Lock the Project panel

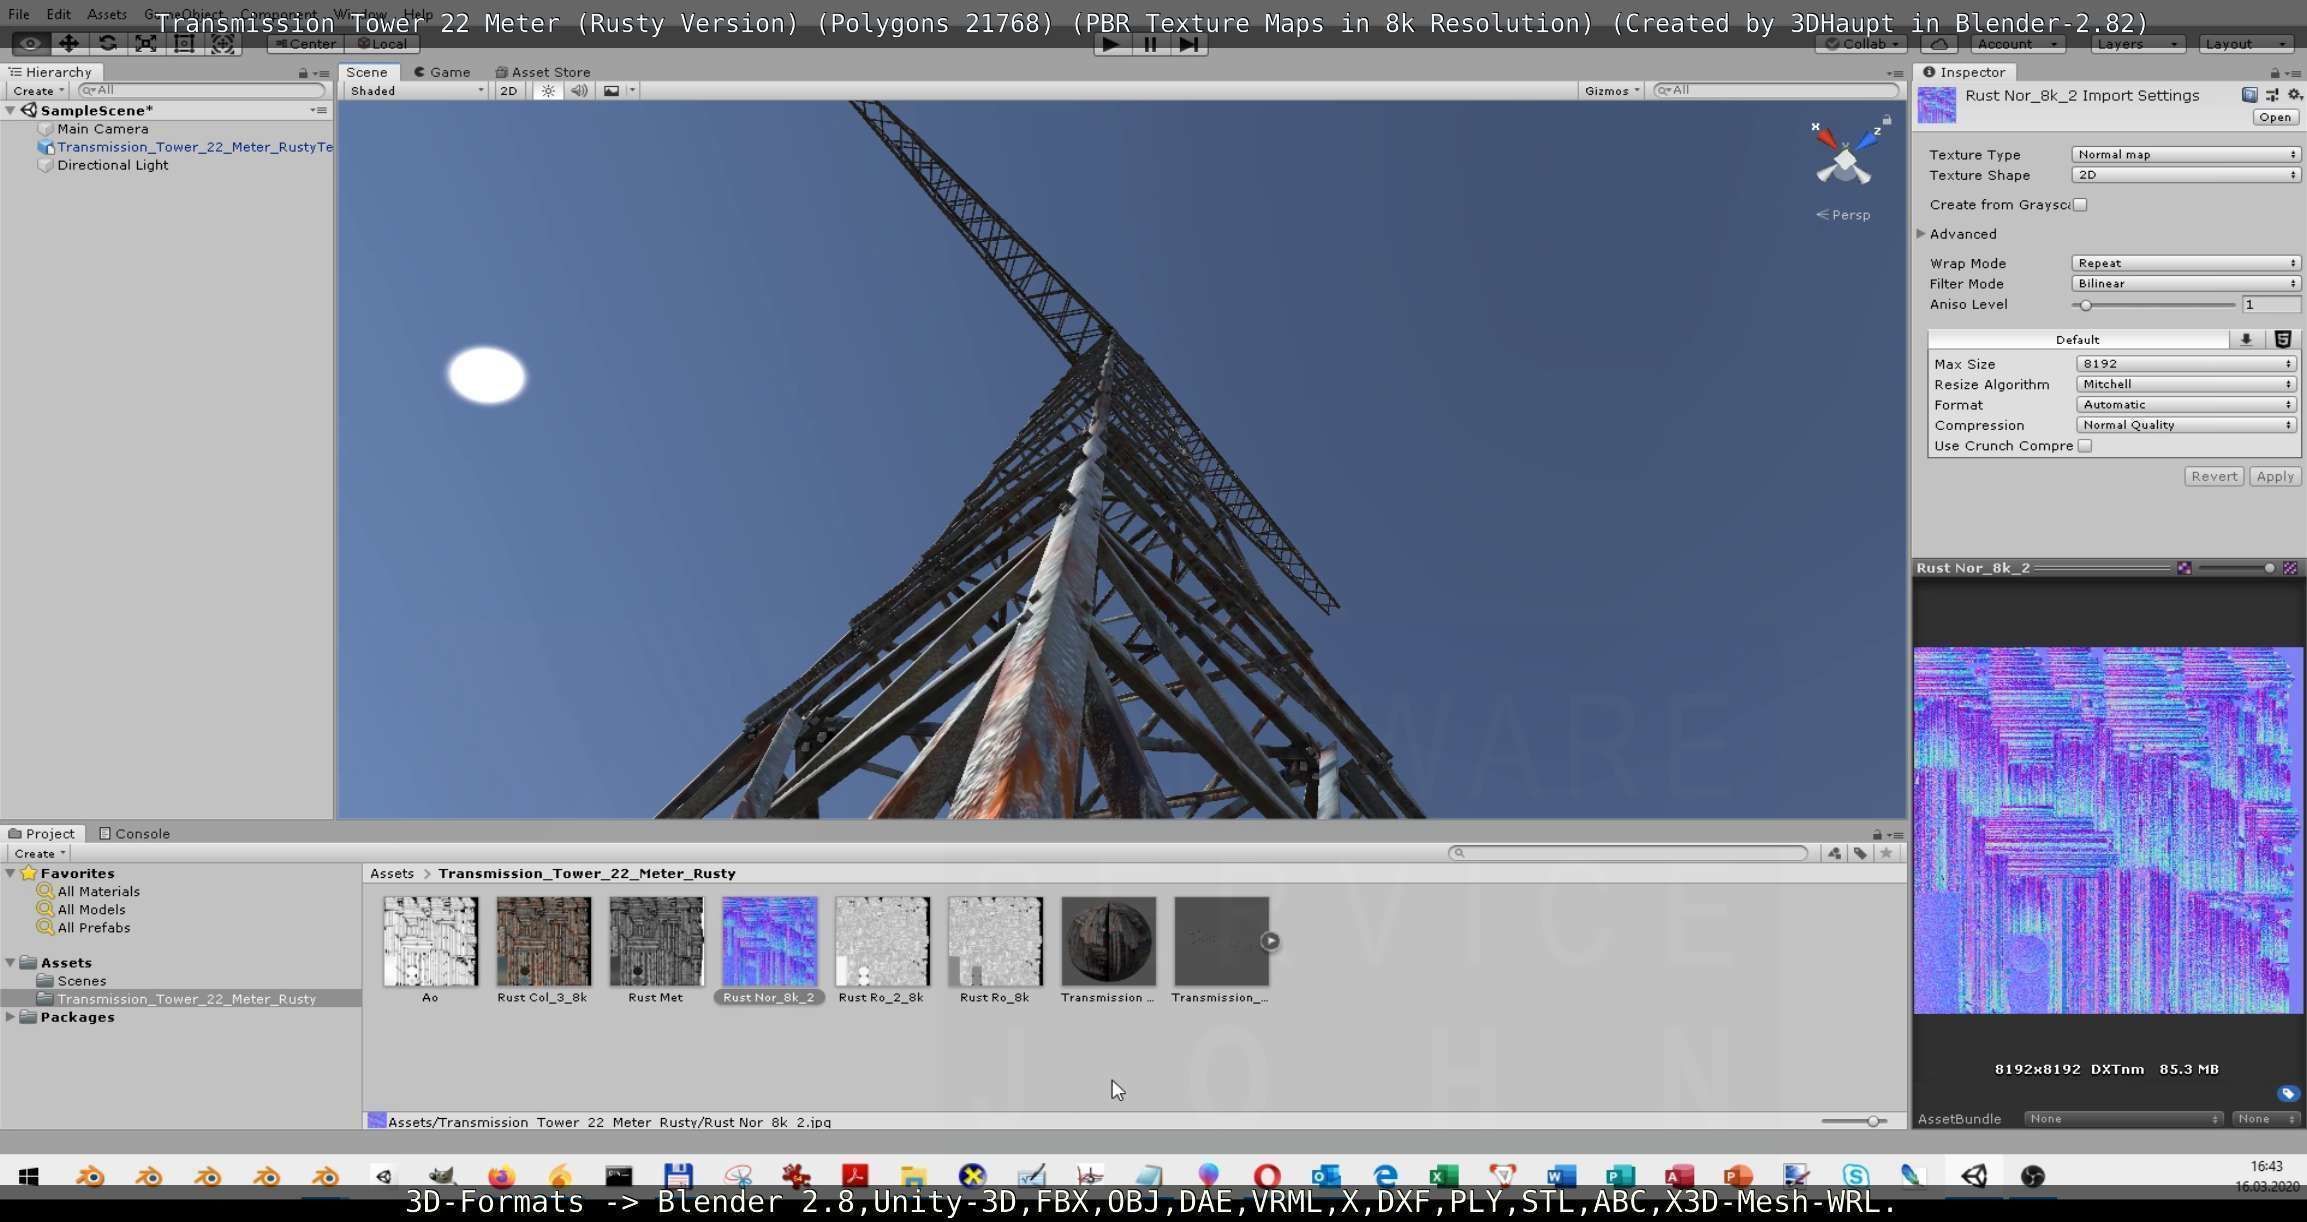(x=1877, y=834)
